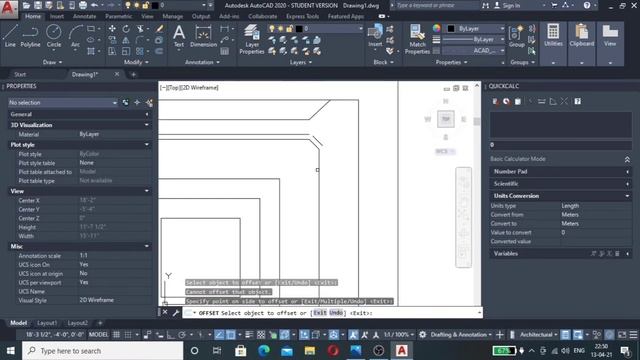Click the viewport Top view label
This screenshot has width=640, height=360.
point(173,87)
